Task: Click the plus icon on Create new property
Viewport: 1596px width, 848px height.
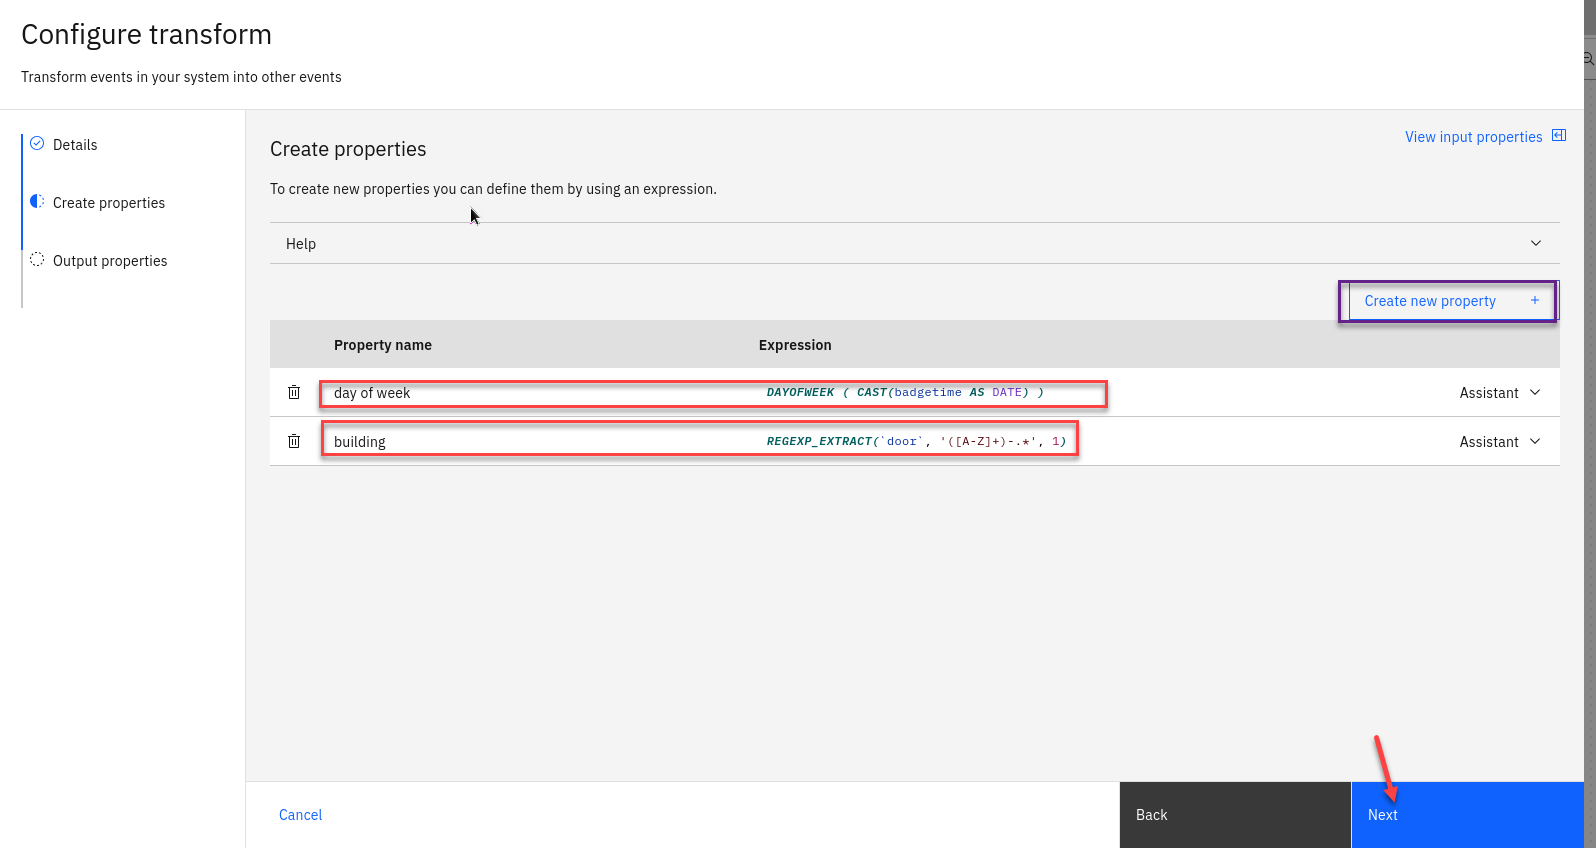Action: coord(1534,300)
